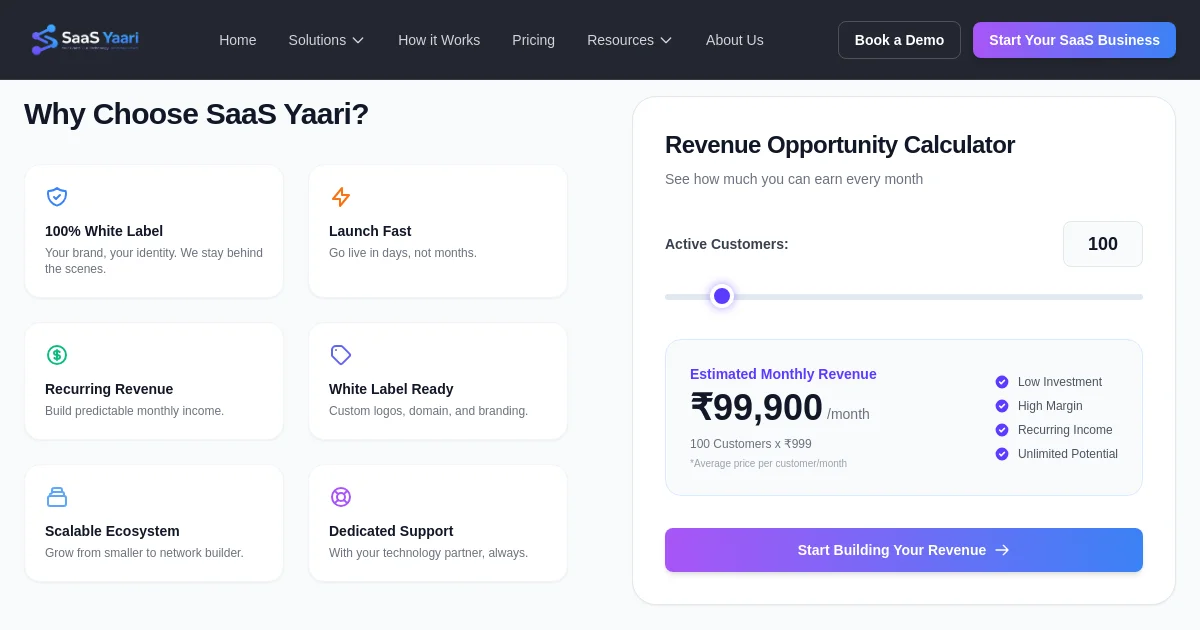Click '100 Customers x ₹999' text
Screen dimensions: 1200x630
point(751,444)
